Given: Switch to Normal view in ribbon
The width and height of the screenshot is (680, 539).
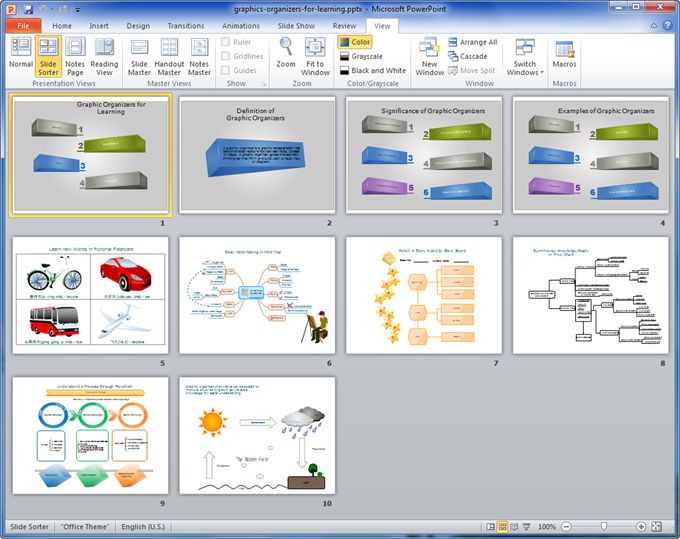Looking at the screenshot, I should click(x=21, y=53).
